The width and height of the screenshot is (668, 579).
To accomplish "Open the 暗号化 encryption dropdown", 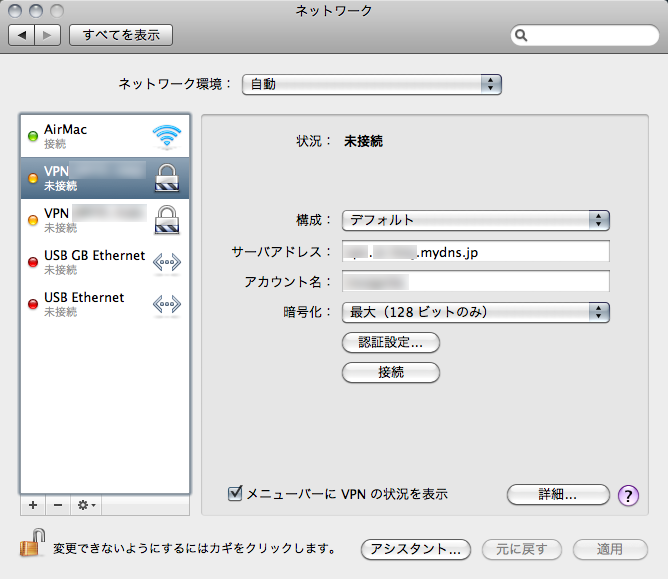I will click(475, 312).
